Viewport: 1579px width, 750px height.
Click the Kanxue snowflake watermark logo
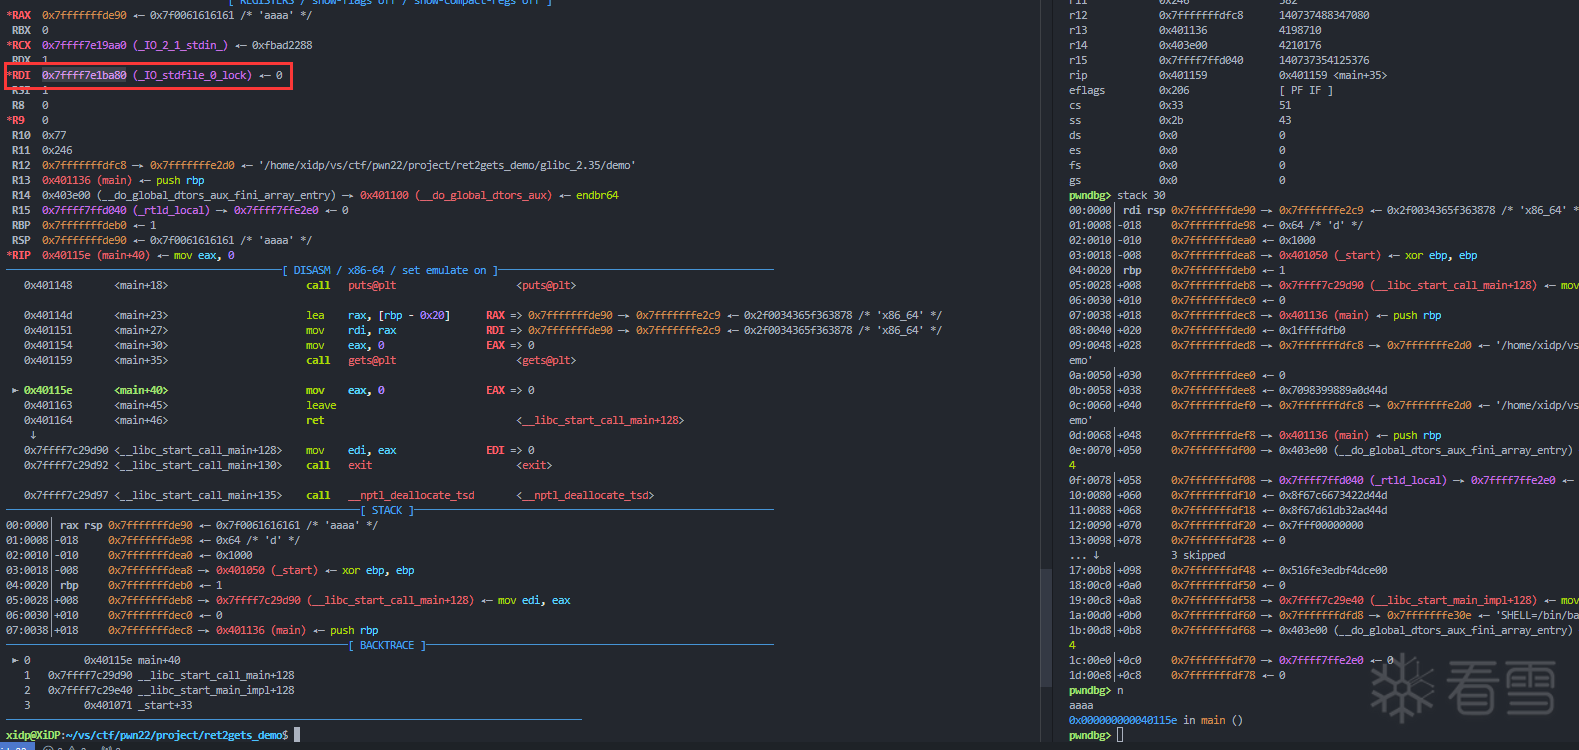tap(1402, 686)
